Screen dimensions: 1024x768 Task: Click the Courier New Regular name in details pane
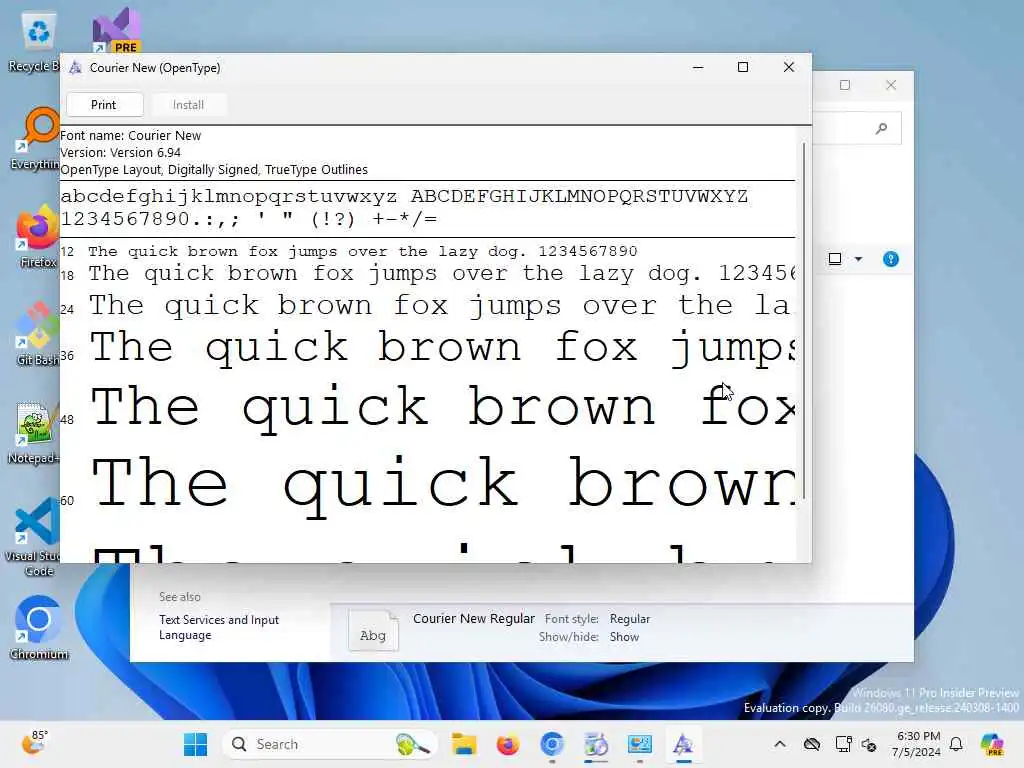[473, 618]
